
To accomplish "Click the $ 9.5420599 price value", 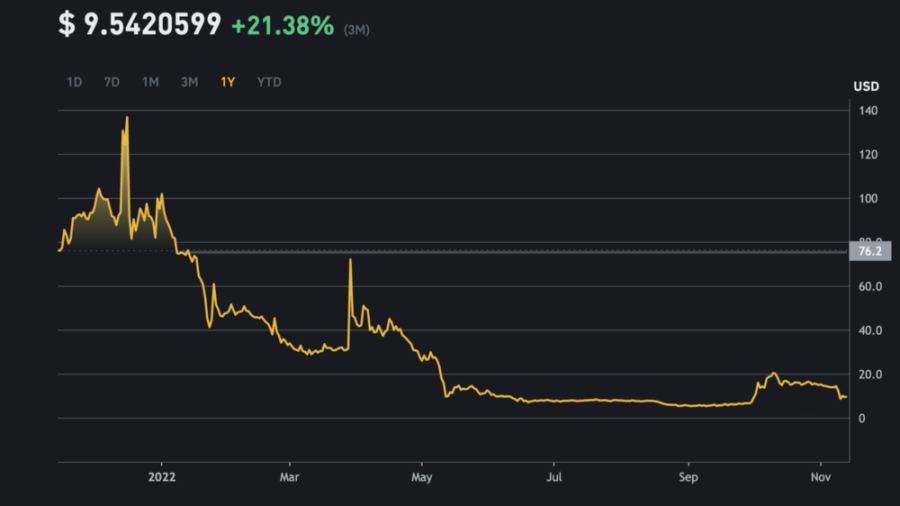I will (140, 26).
